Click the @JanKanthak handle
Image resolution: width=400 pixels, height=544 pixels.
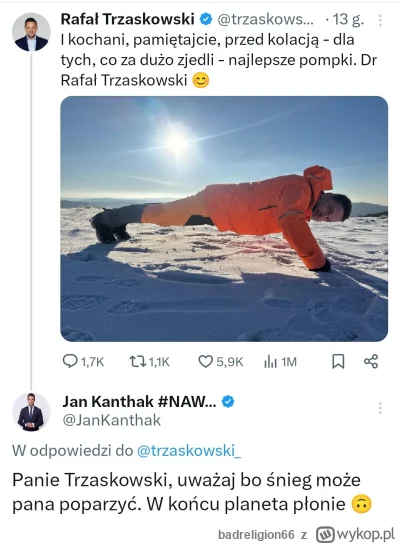[x=111, y=420]
